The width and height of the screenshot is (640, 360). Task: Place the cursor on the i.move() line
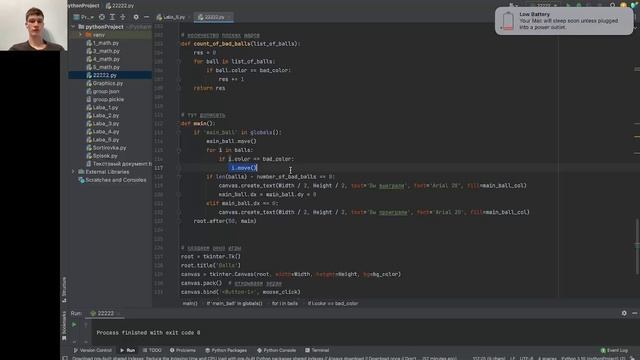[x=244, y=168]
